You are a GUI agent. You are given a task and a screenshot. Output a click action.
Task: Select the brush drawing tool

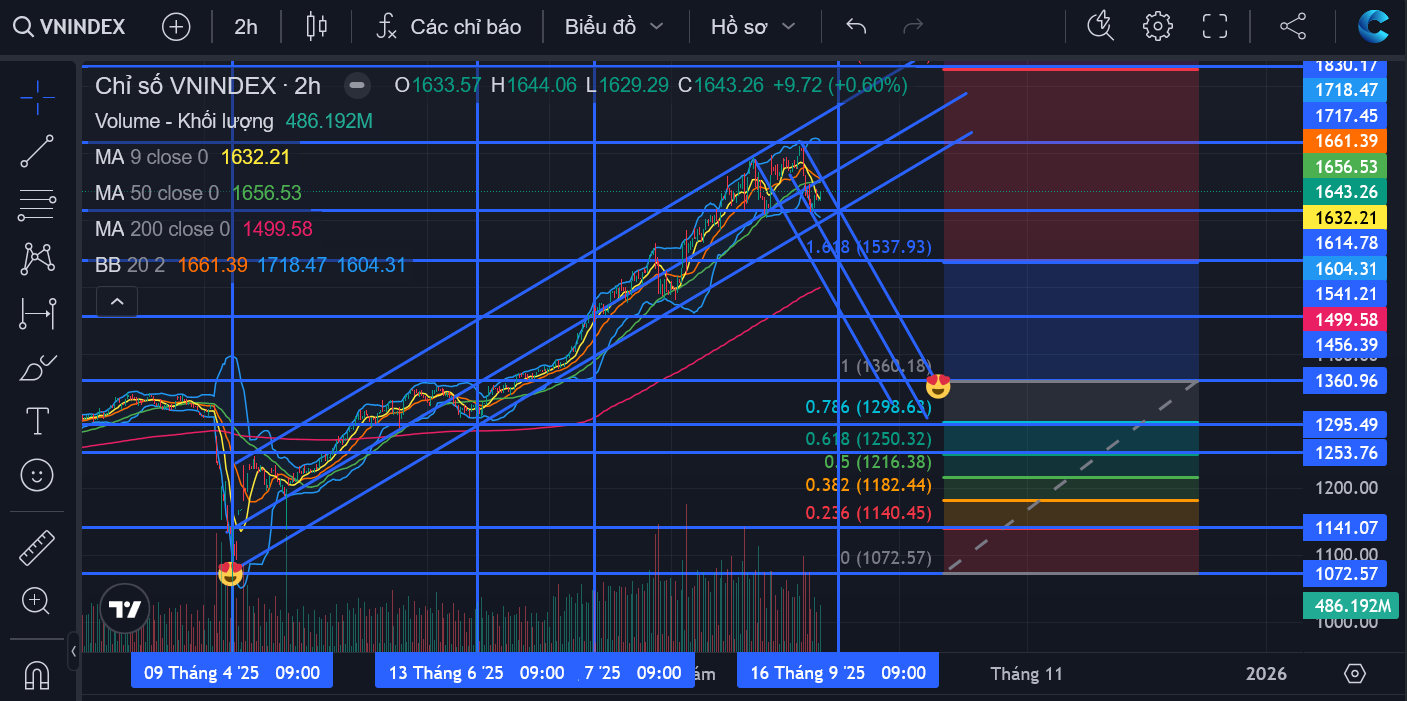coord(37,368)
